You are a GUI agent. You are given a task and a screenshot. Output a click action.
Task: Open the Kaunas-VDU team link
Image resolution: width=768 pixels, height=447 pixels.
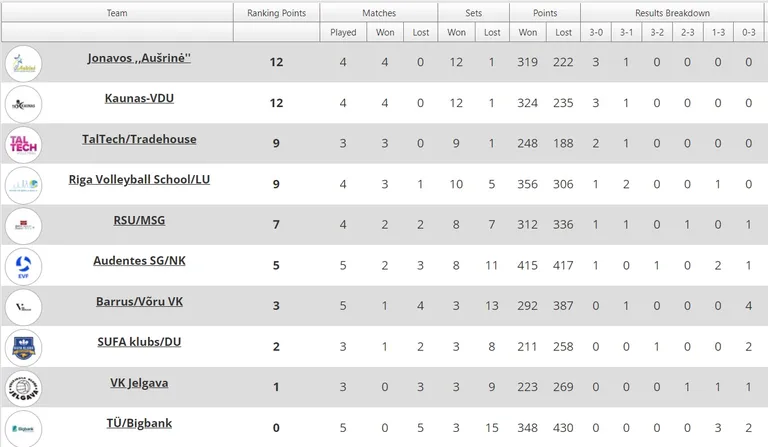pyautogui.click(x=139, y=98)
